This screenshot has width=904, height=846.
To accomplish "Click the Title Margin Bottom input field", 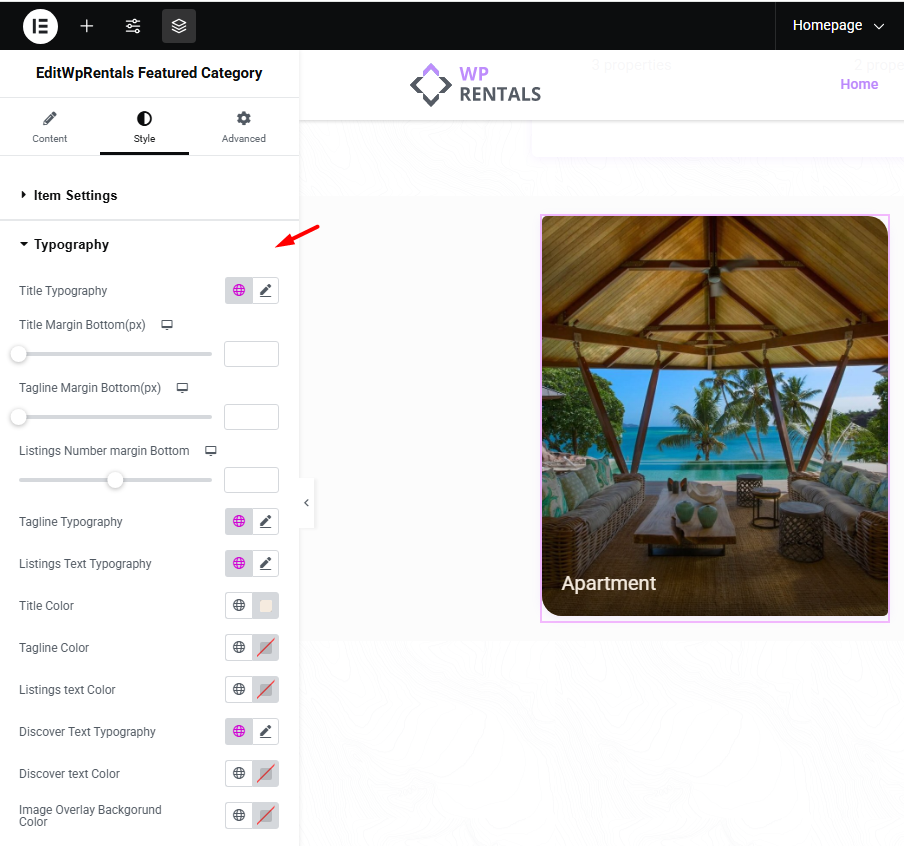I will point(251,354).
